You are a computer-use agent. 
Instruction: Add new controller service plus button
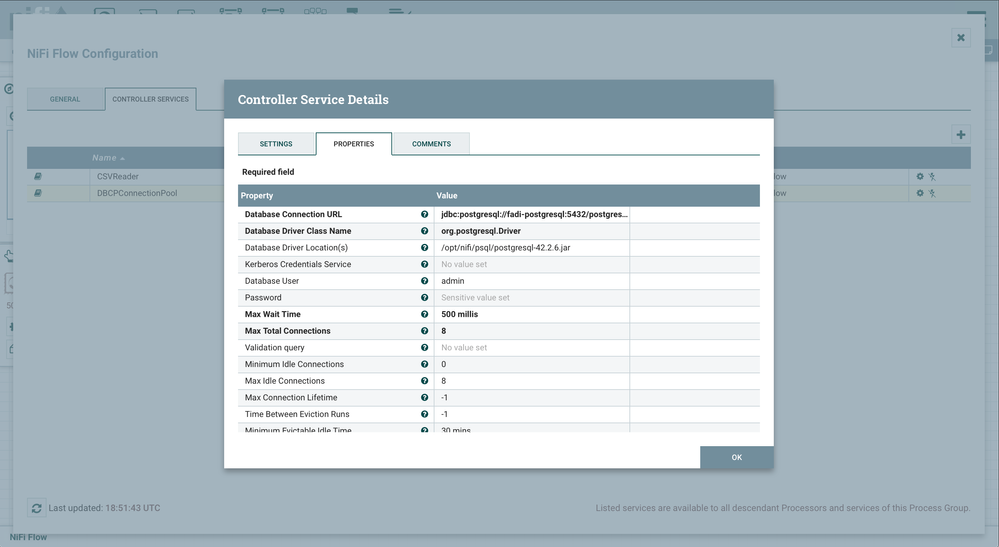click(x=961, y=134)
